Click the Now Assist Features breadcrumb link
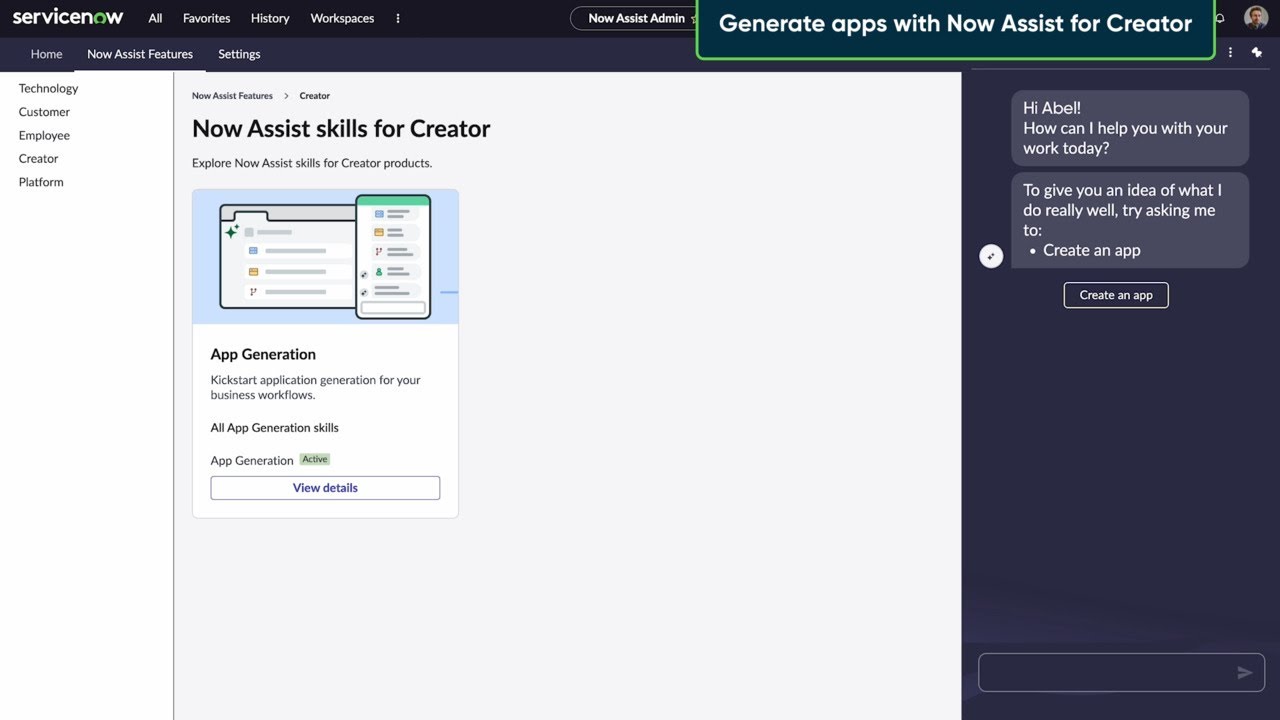The image size is (1280, 720). [232, 95]
